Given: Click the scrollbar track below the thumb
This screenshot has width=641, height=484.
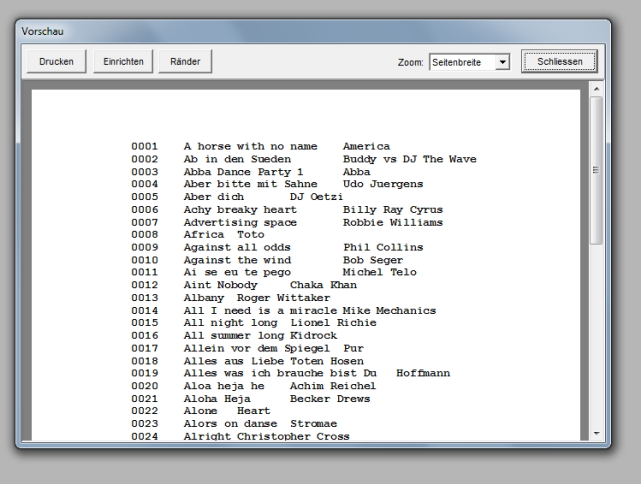Looking at the screenshot, I should (x=597, y=340).
